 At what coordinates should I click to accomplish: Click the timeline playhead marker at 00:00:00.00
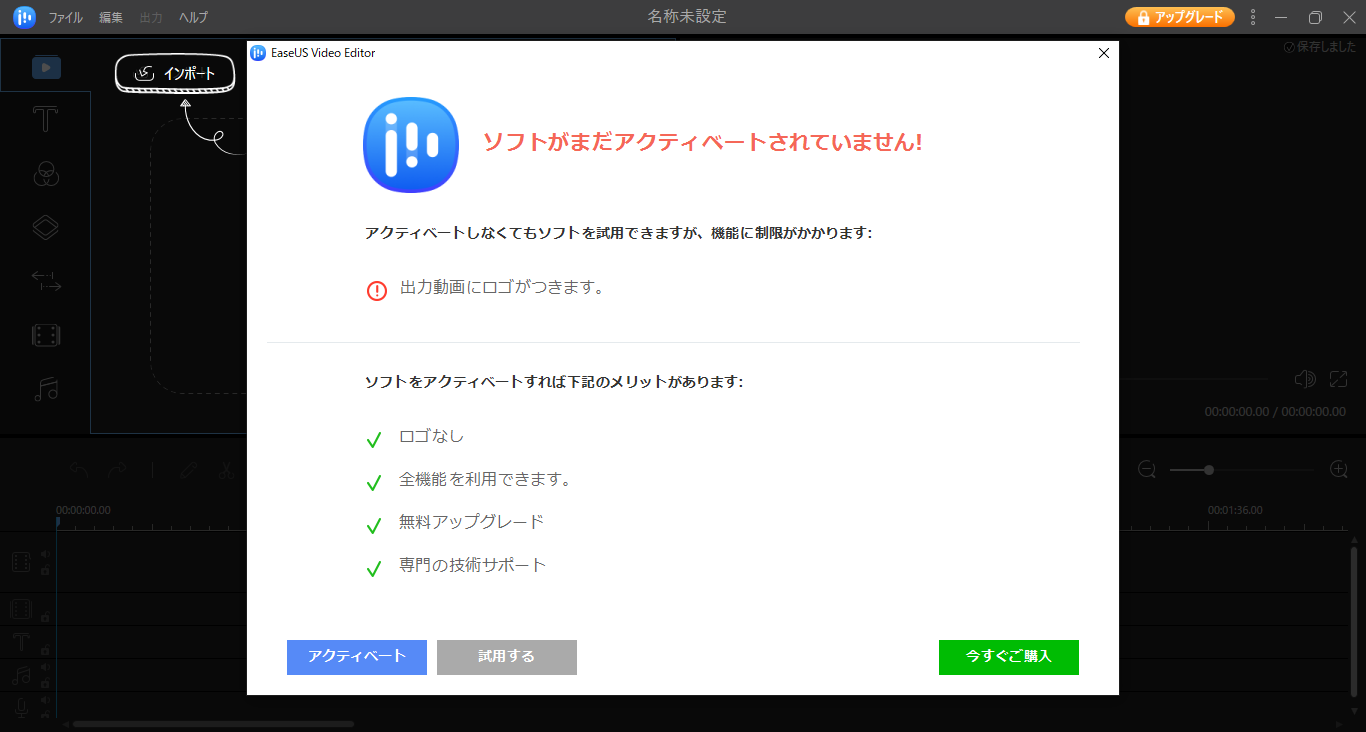click(x=57, y=522)
